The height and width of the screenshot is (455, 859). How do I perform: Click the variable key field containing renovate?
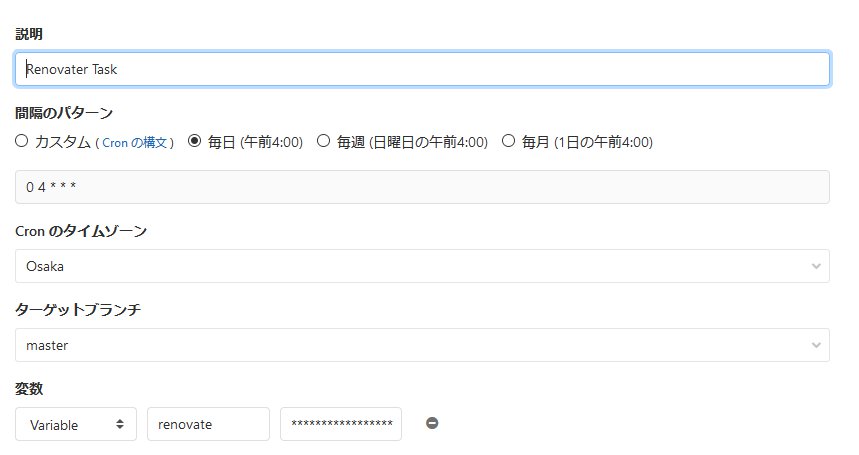208,424
